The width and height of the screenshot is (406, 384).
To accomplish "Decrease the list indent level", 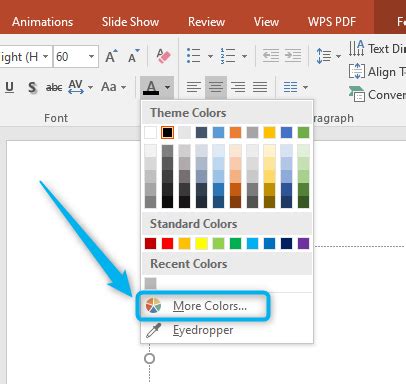I will click(x=271, y=56).
